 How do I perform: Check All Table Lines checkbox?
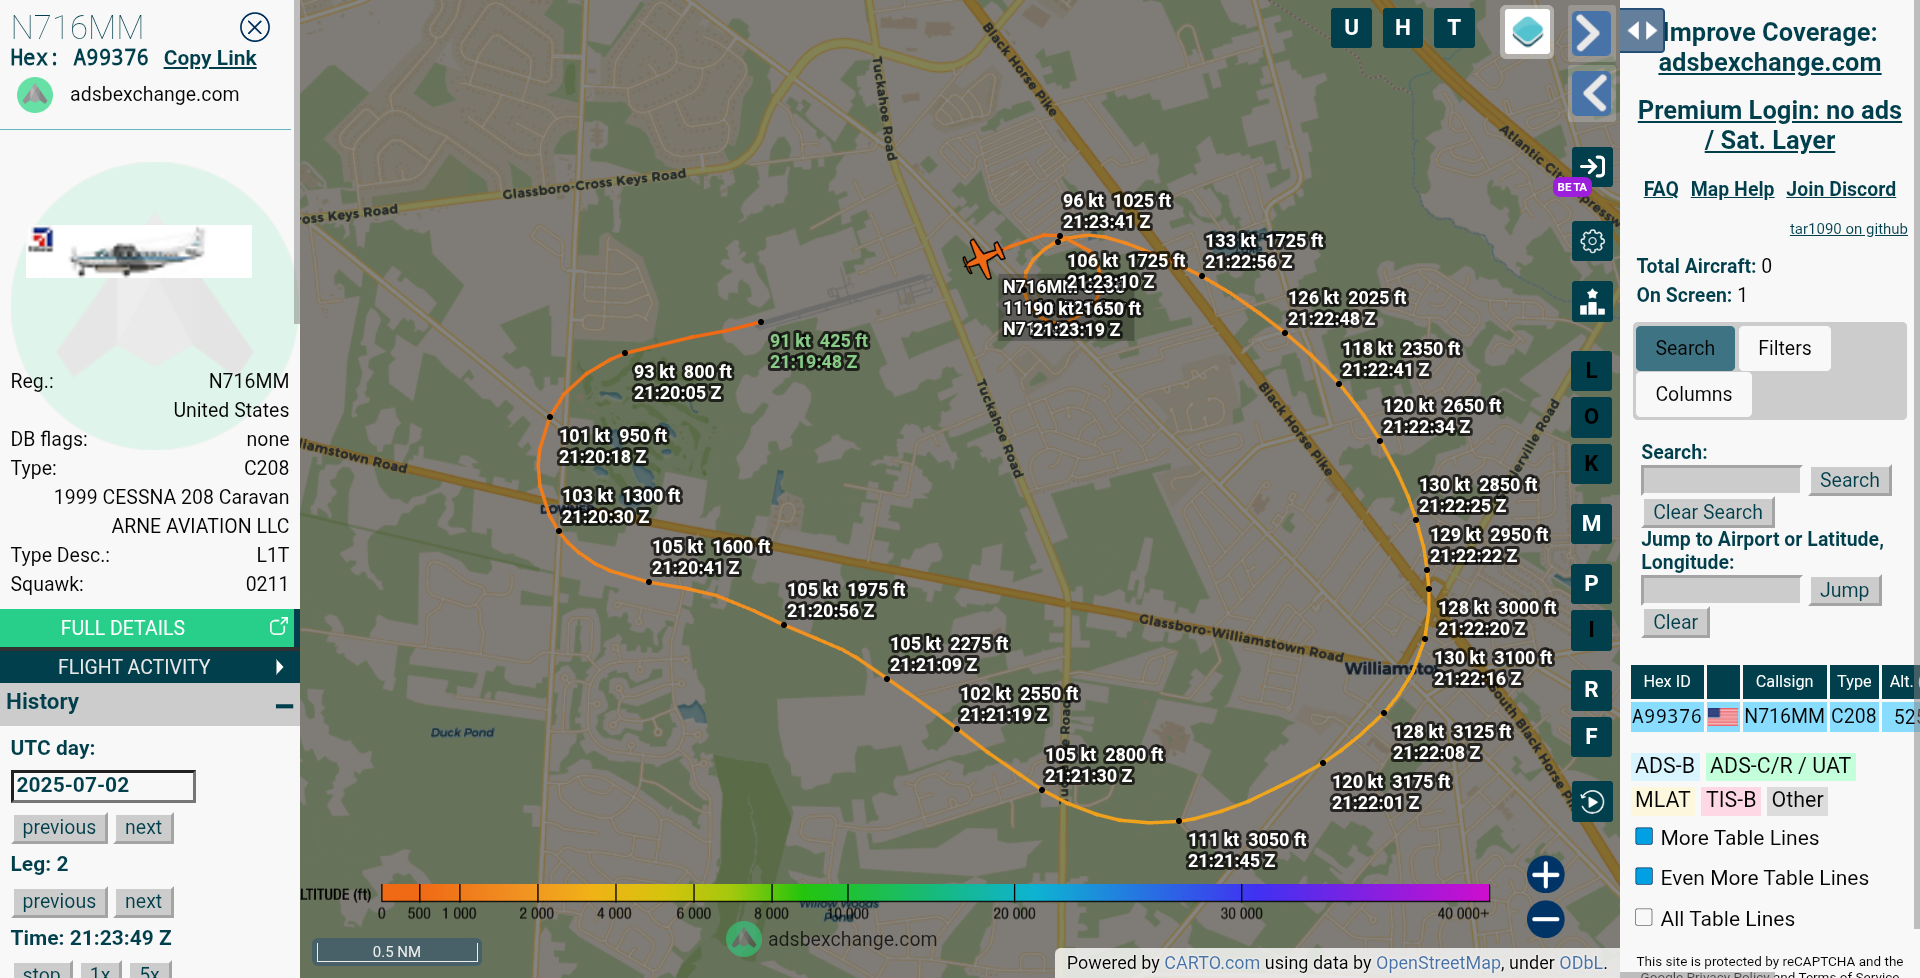click(x=1644, y=917)
